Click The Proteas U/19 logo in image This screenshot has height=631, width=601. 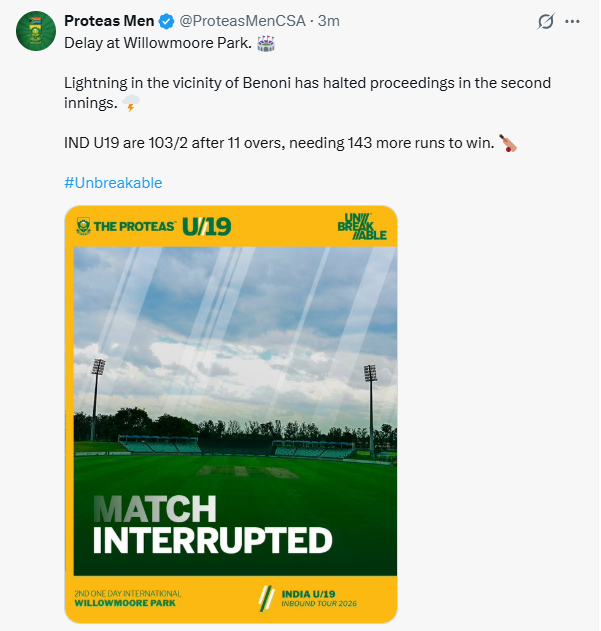pos(153,227)
